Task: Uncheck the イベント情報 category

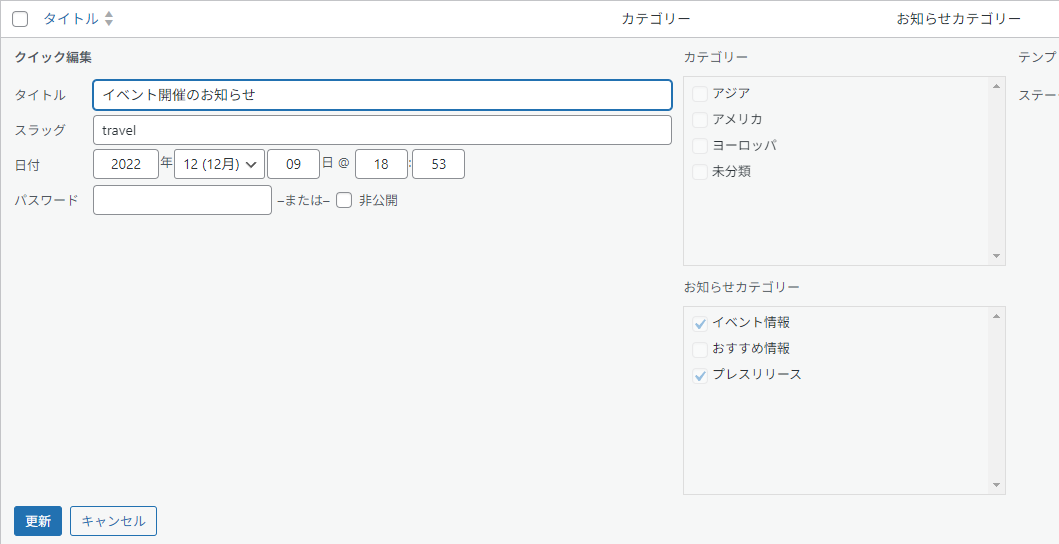Action: coord(700,323)
